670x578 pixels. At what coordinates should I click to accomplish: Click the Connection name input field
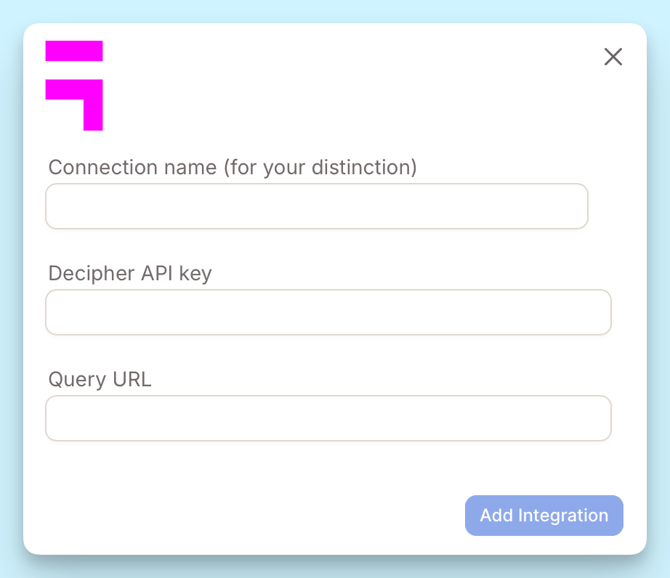pyautogui.click(x=316, y=206)
